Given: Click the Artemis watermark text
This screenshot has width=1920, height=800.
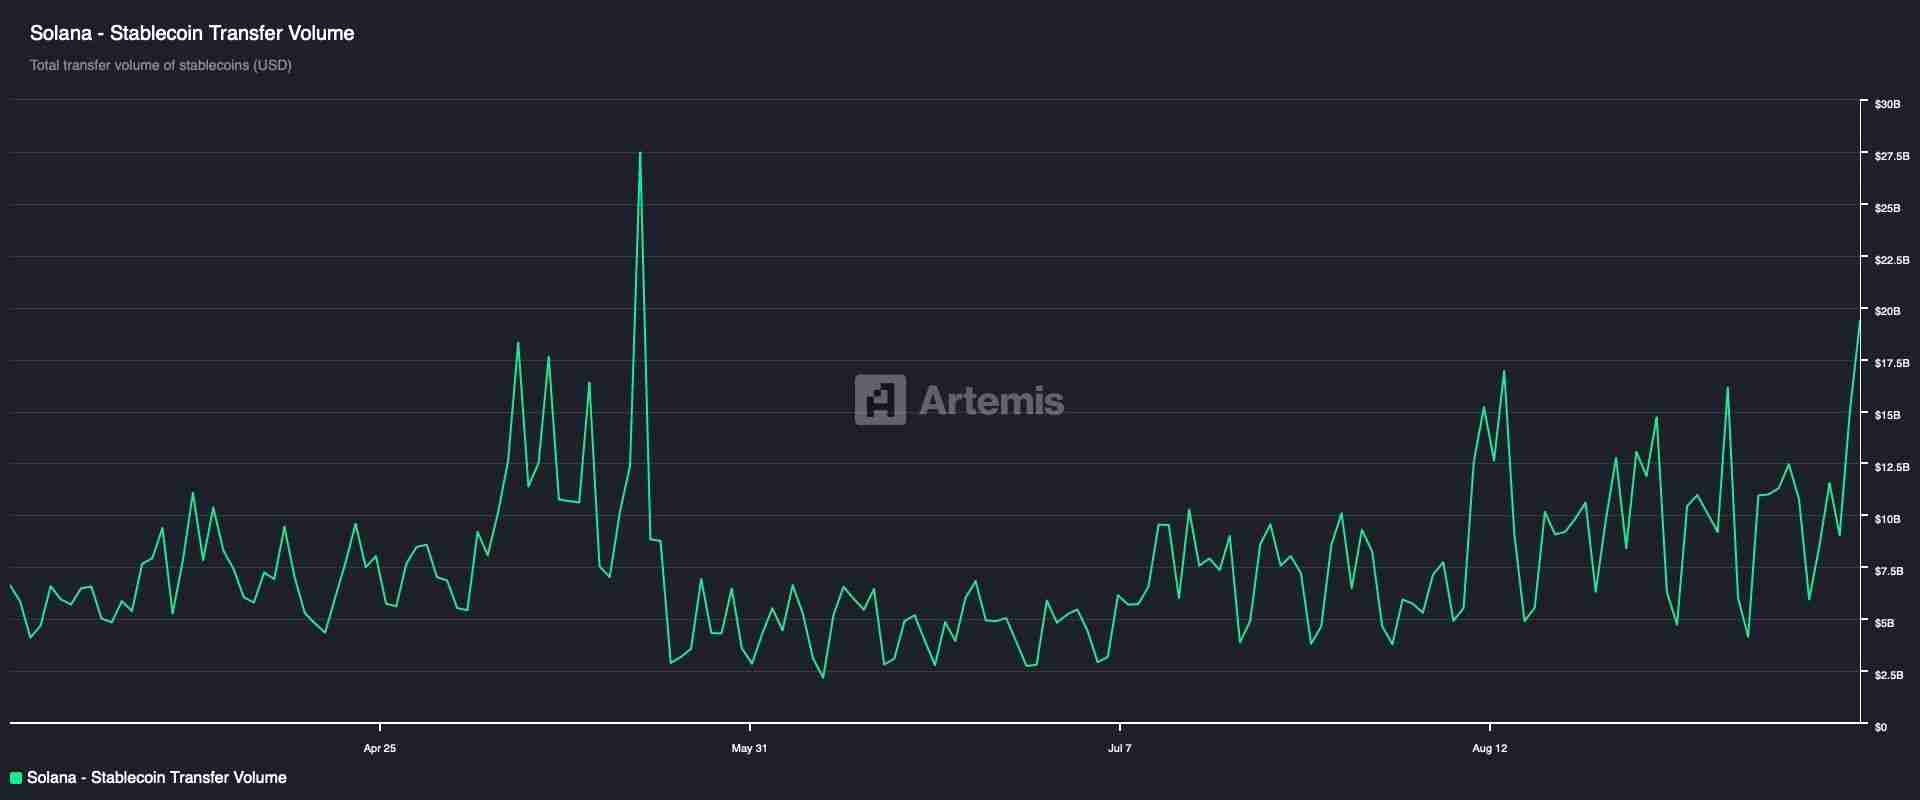Looking at the screenshot, I should click(991, 401).
